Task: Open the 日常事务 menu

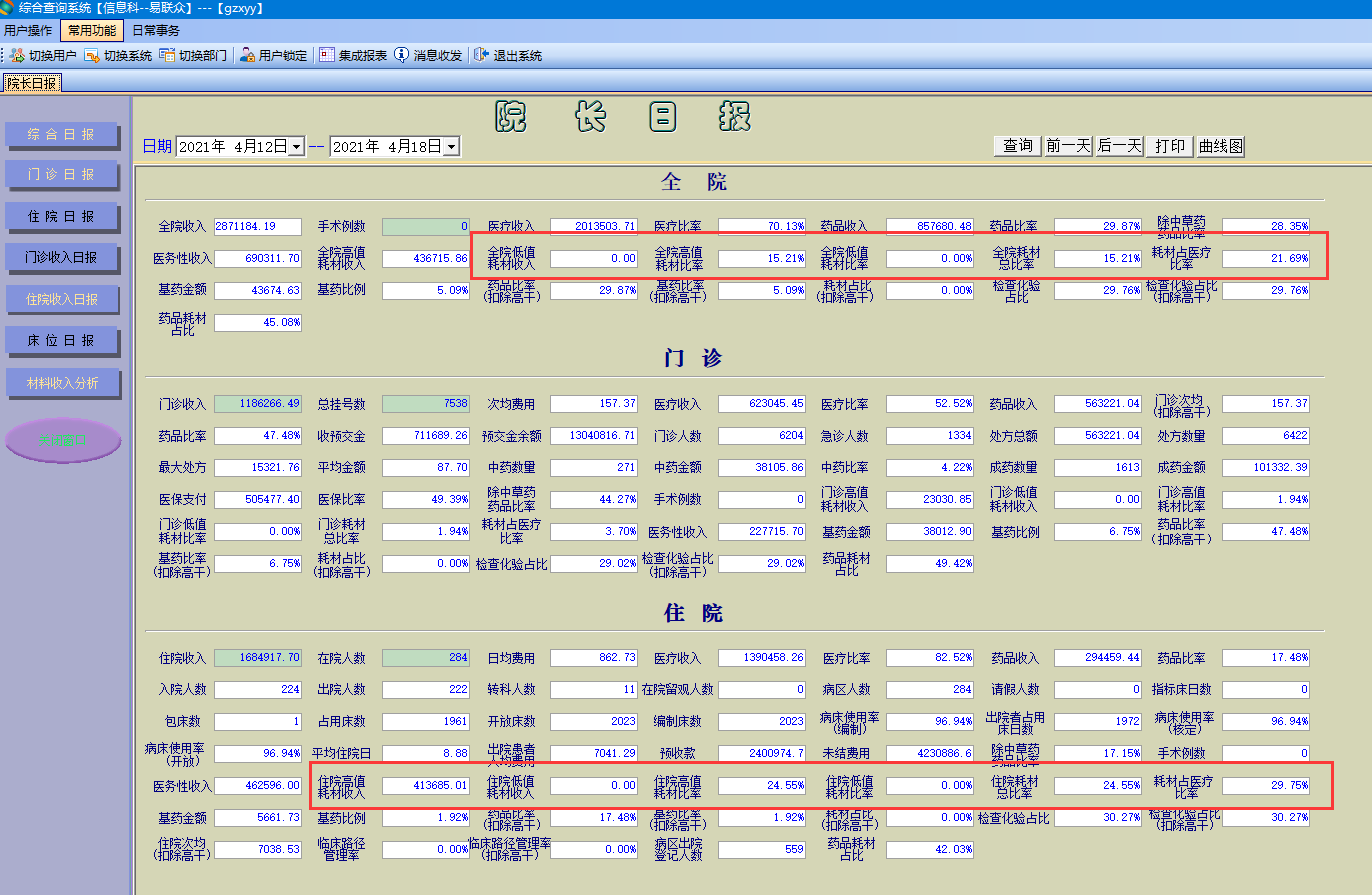Action: click(x=156, y=31)
